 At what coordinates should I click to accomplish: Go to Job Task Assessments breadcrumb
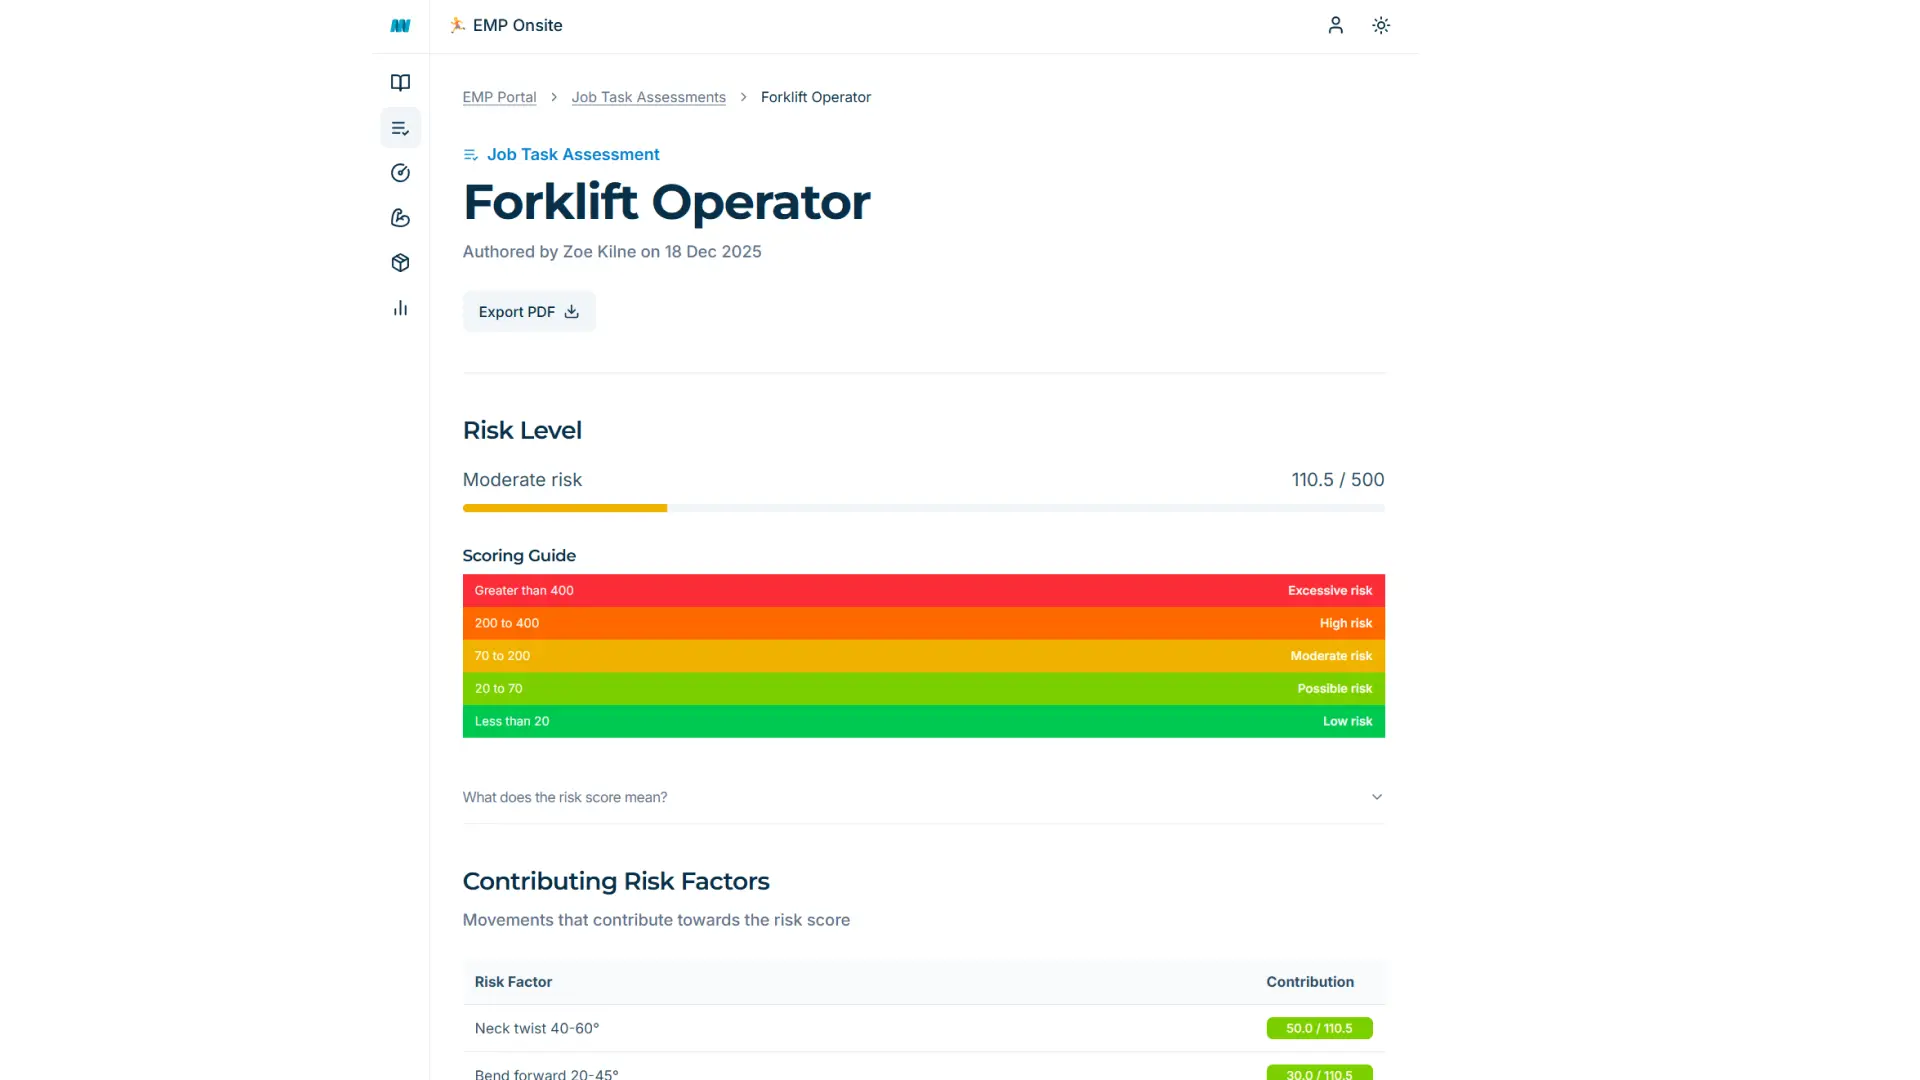[x=648, y=97]
